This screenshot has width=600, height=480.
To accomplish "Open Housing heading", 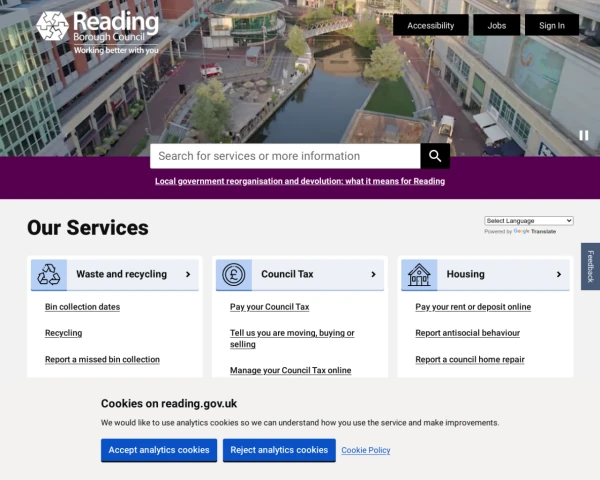I will tap(465, 274).
